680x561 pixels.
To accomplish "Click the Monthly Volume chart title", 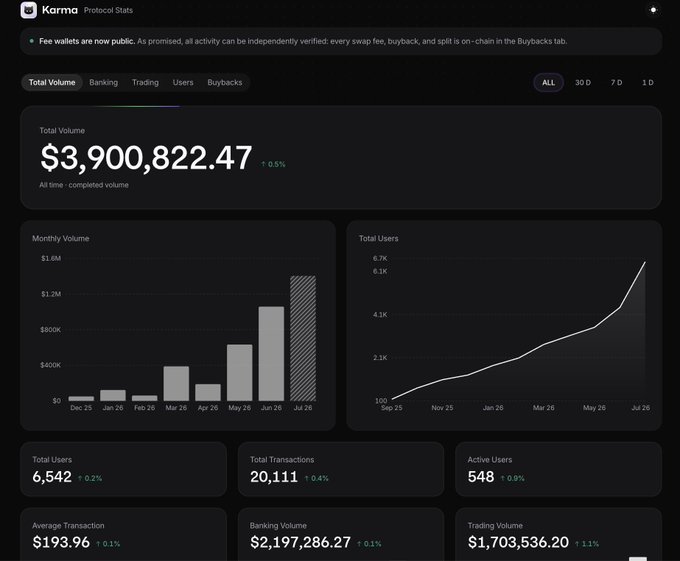I will [x=61, y=238].
